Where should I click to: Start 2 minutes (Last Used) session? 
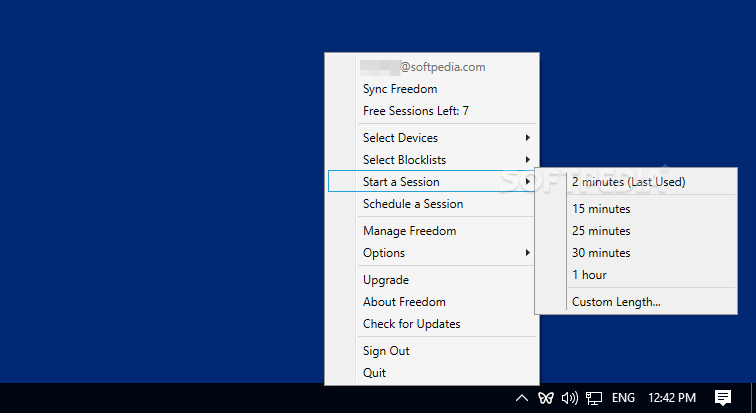point(636,182)
